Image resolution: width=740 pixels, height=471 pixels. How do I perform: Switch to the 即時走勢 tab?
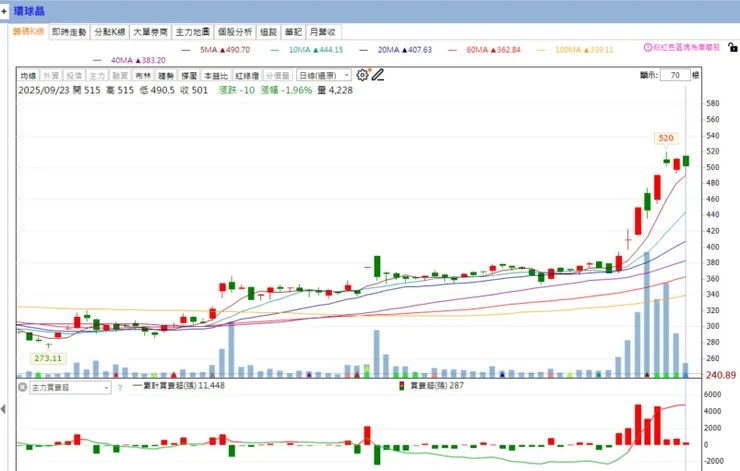pyautogui.click(x=69, y=32)
